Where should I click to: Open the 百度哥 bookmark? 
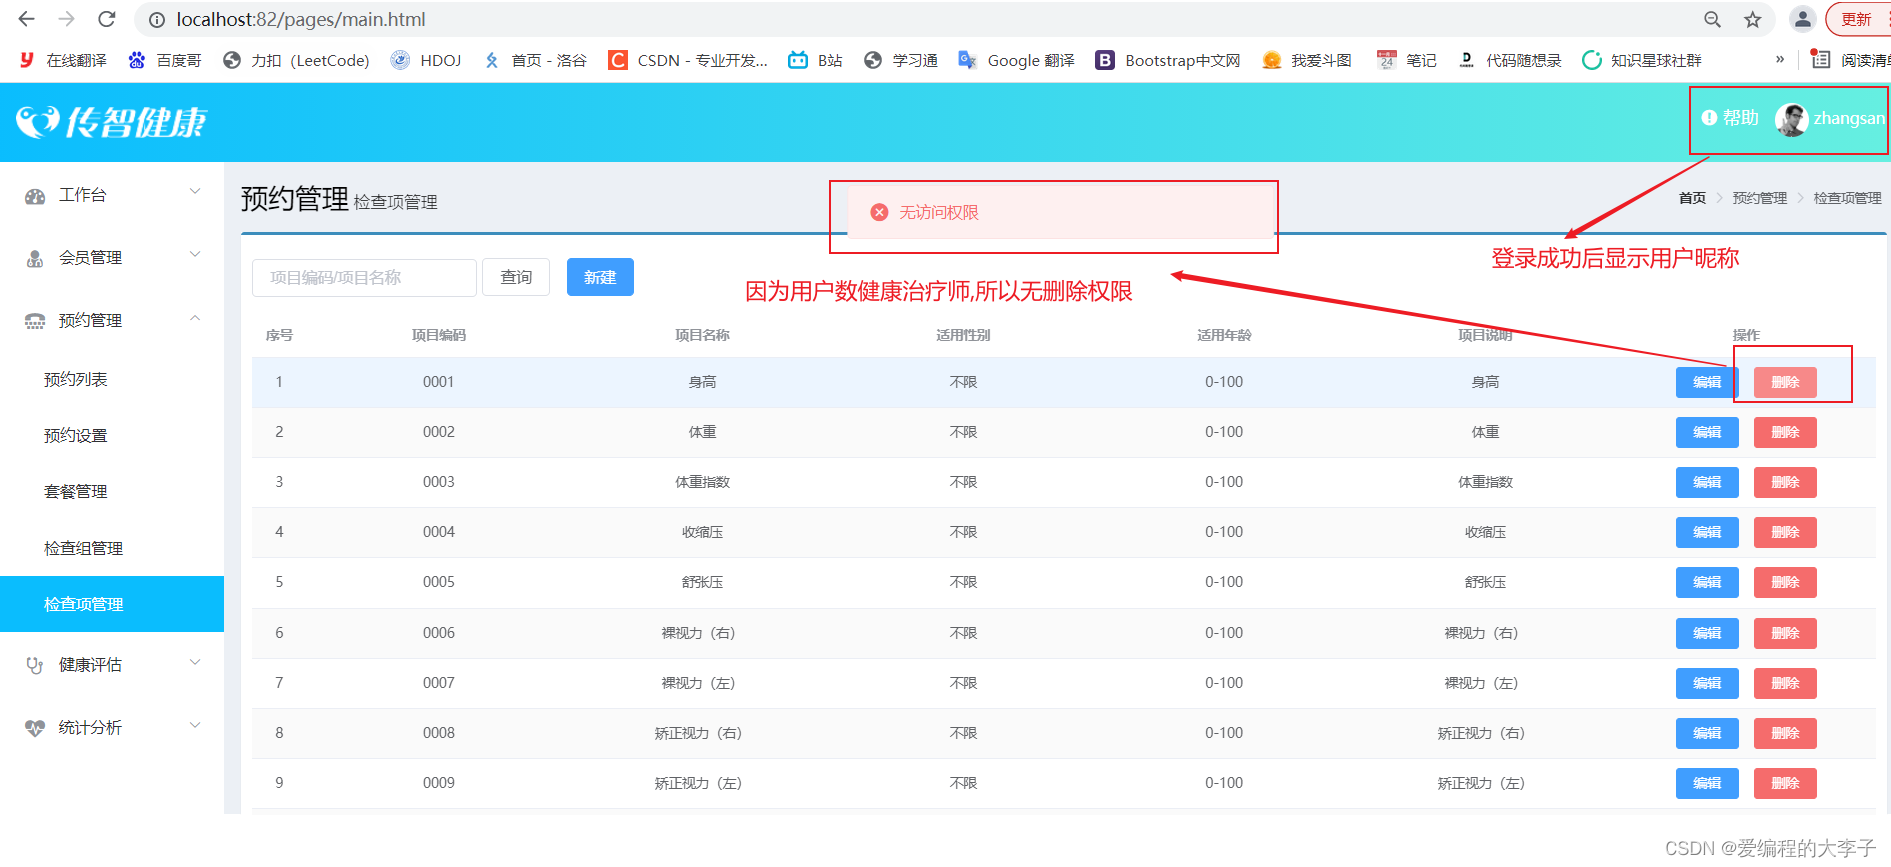pyautogui.click(x=165, y=60)
